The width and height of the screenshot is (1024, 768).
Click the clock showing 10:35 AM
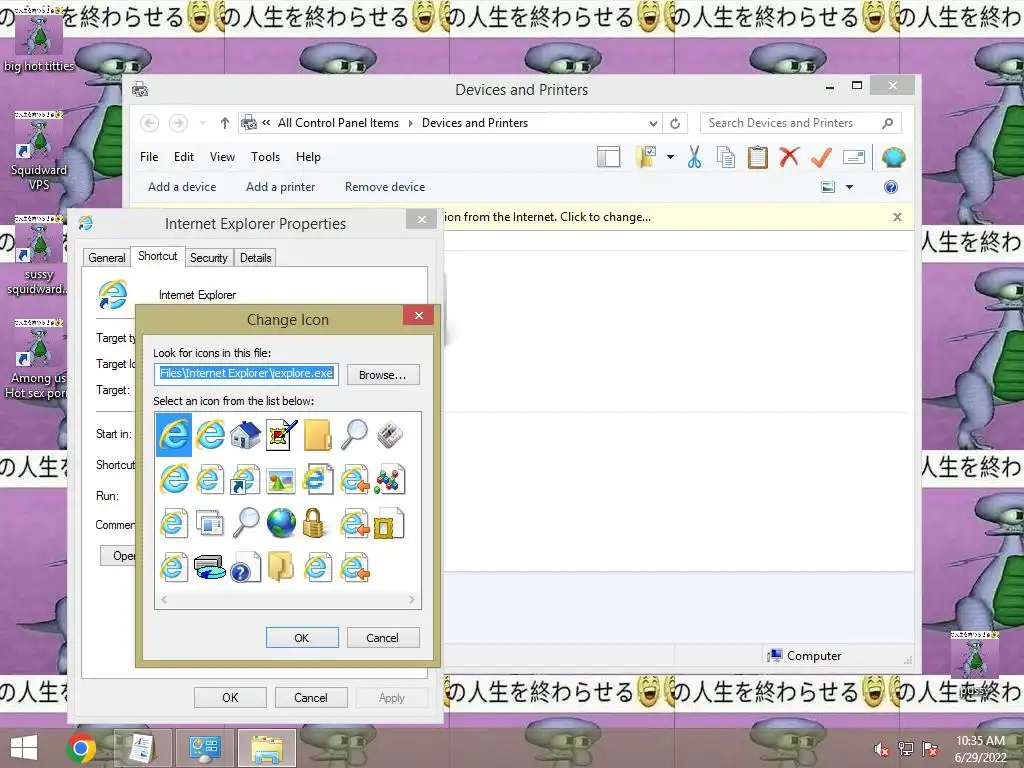(980, 741)
